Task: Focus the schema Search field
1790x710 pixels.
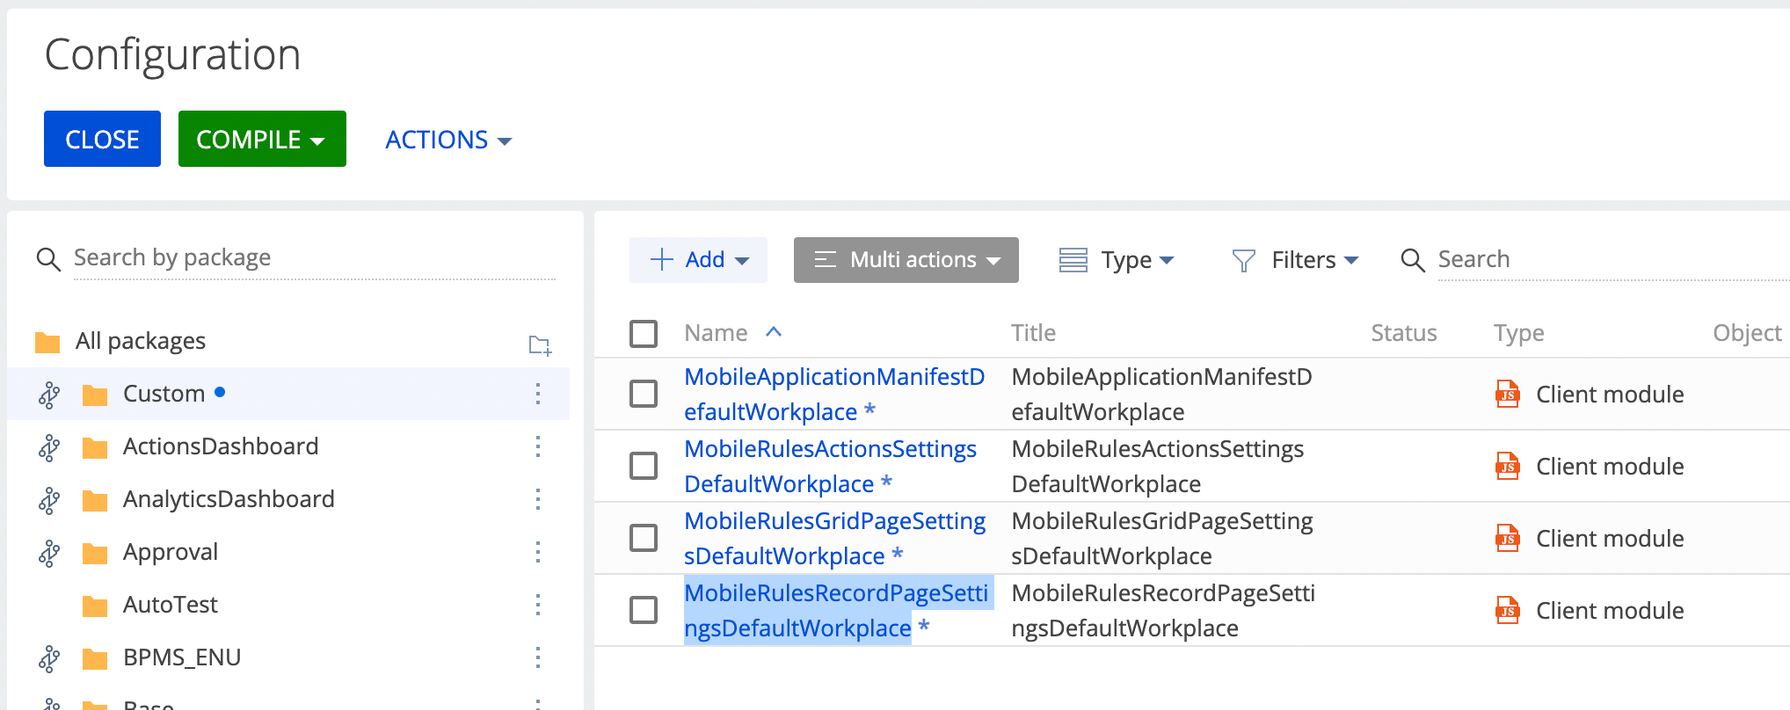Action: [1613, 260]
